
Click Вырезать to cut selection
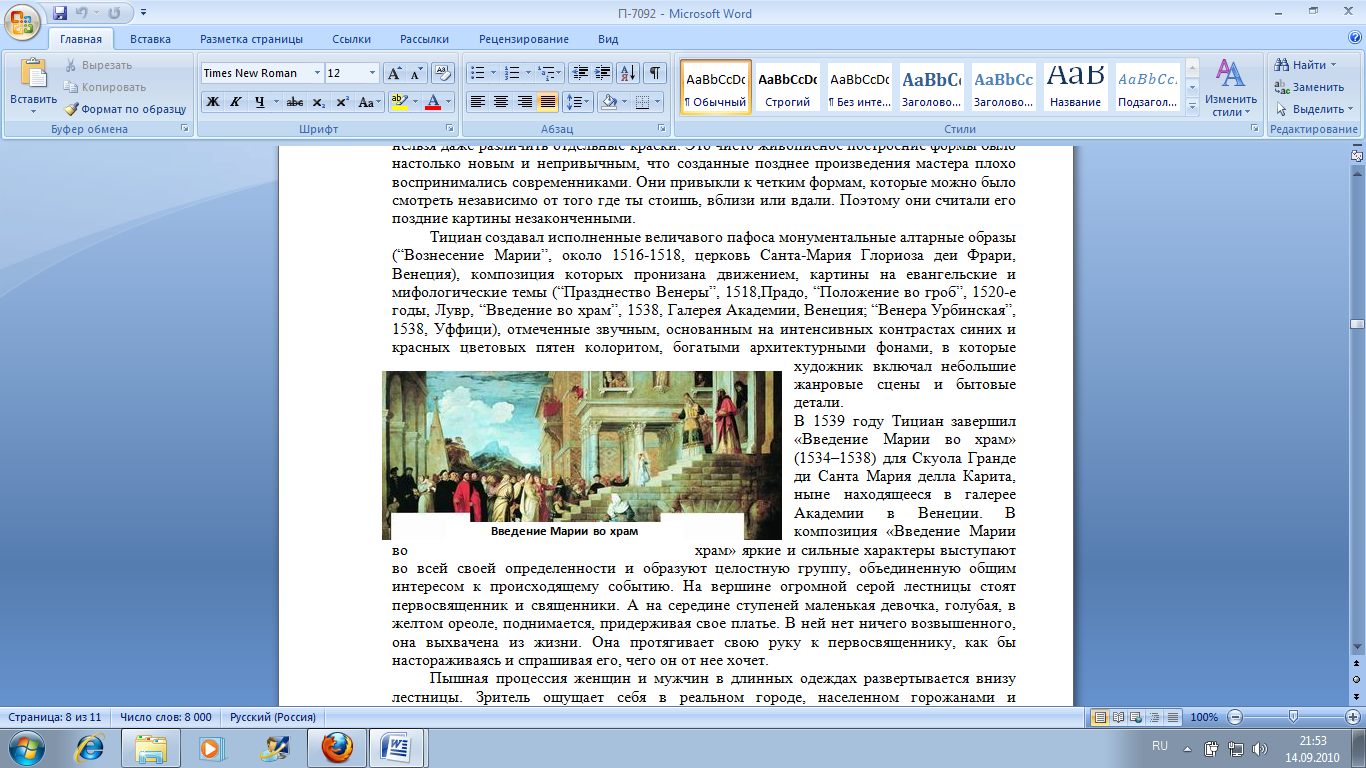(x=98, y=65)
